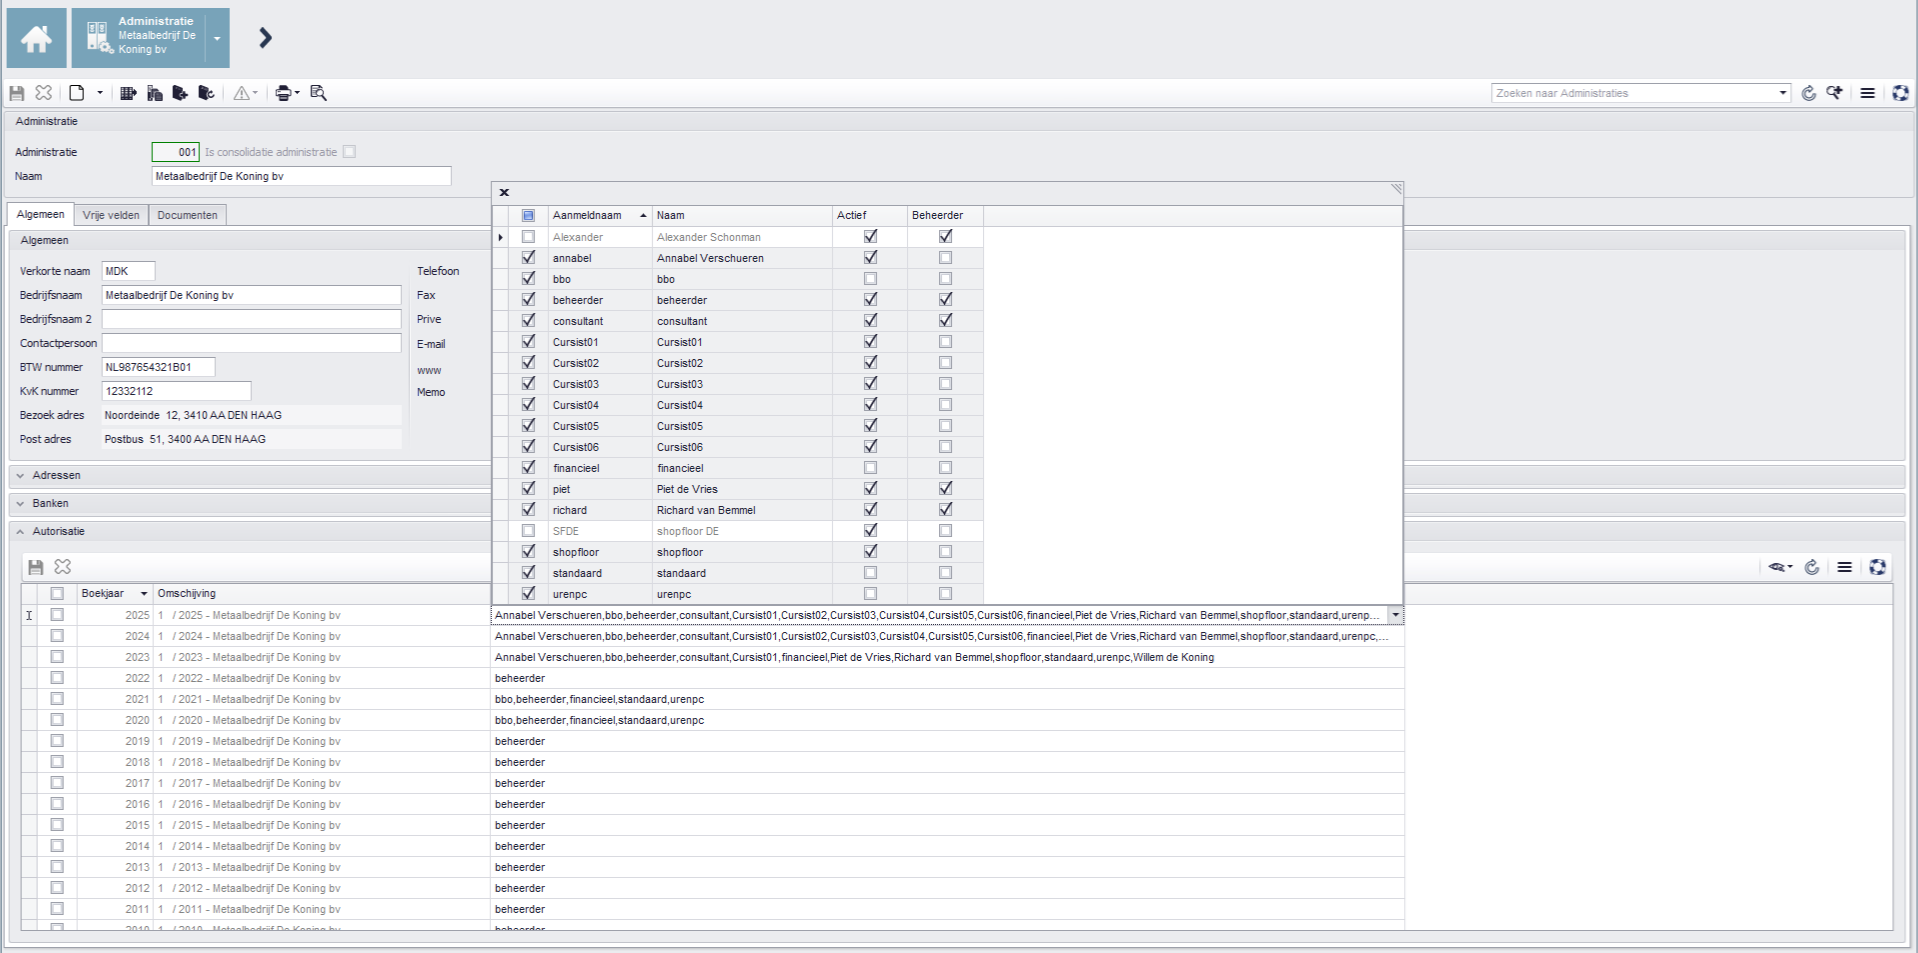
Task: Click the copy administration icon in the toolbar
Action: 154,93
